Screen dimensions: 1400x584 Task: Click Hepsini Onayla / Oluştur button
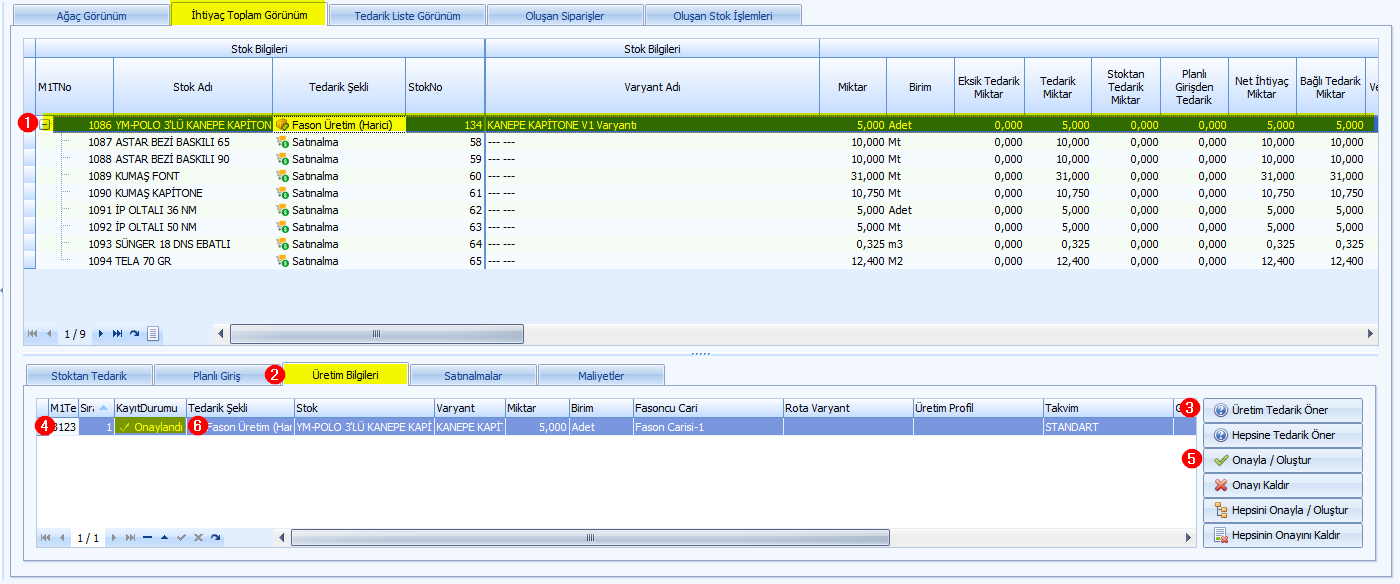(x=1283, y=510)
